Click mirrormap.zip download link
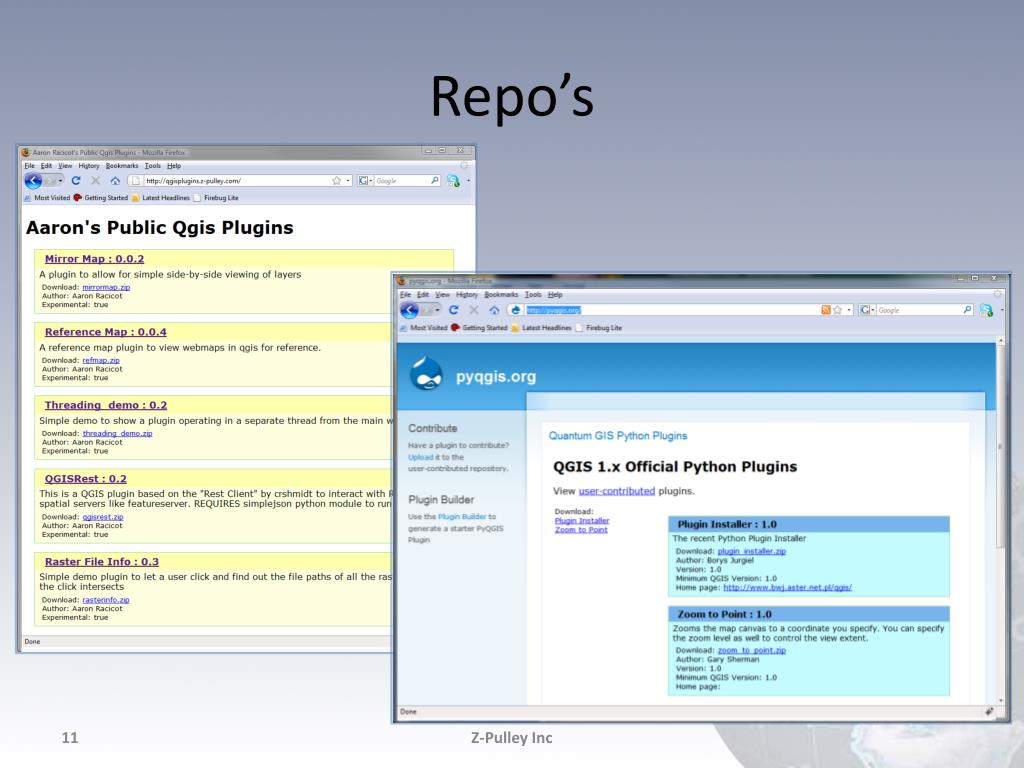1024x768 pixels. (106, 287)
